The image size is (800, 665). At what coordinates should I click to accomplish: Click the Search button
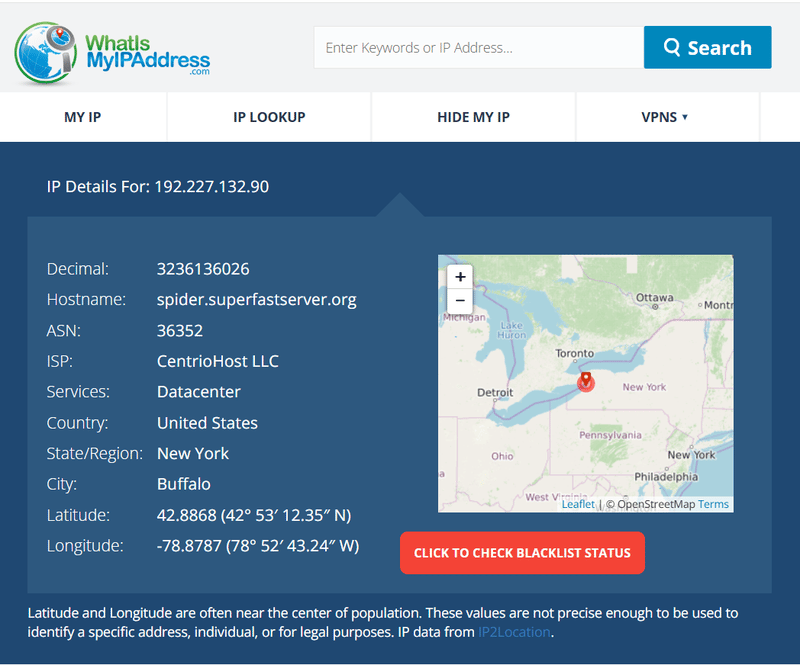pos(707,47)
